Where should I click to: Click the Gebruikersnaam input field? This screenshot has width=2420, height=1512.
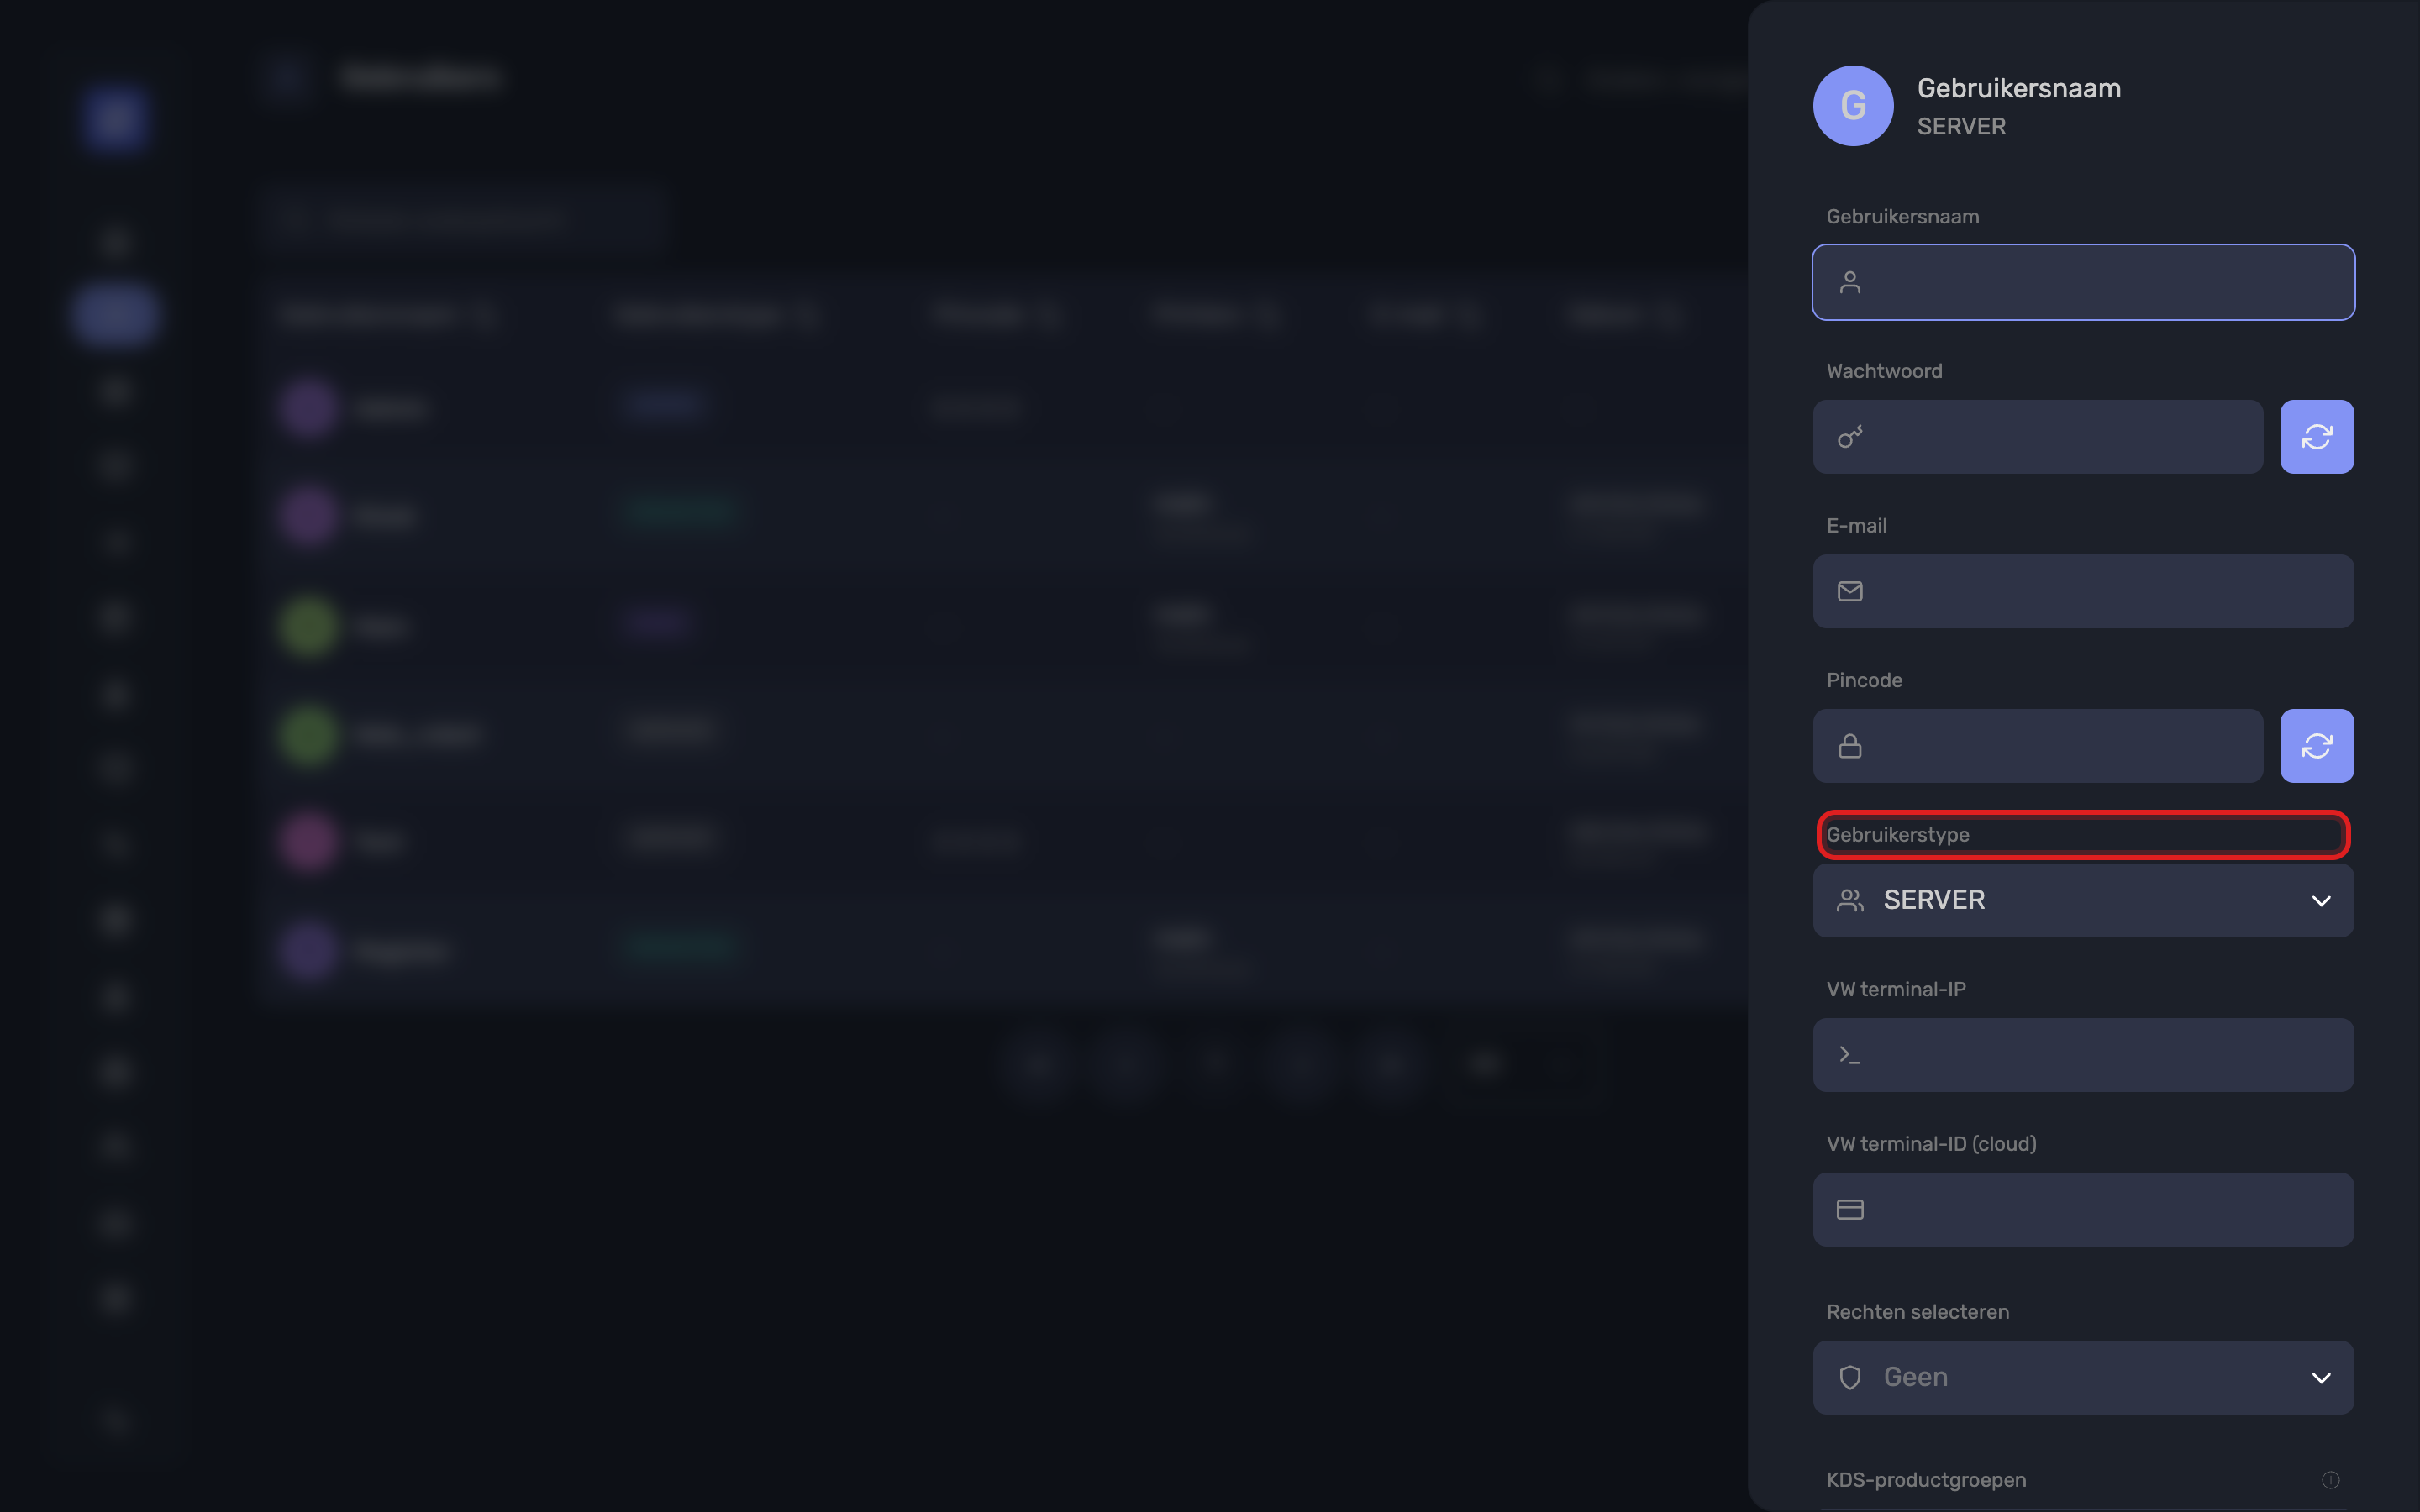2083,282
